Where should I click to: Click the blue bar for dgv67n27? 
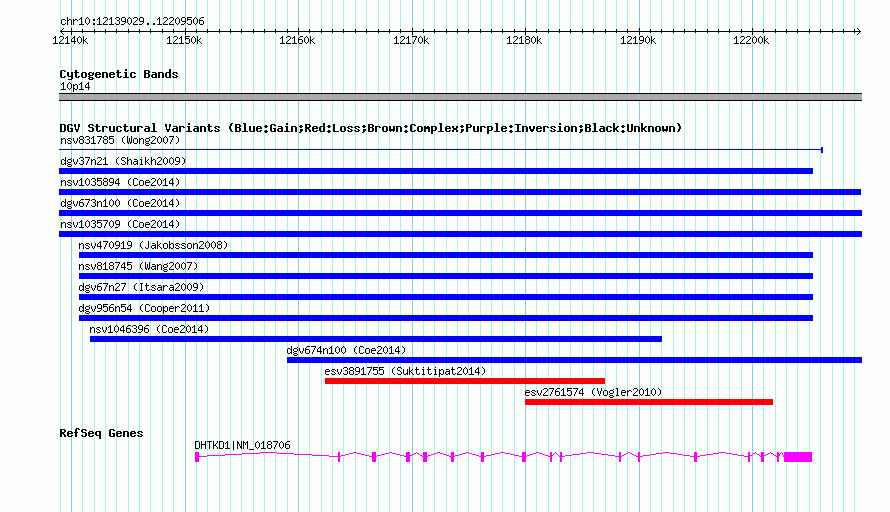point(446,297)
